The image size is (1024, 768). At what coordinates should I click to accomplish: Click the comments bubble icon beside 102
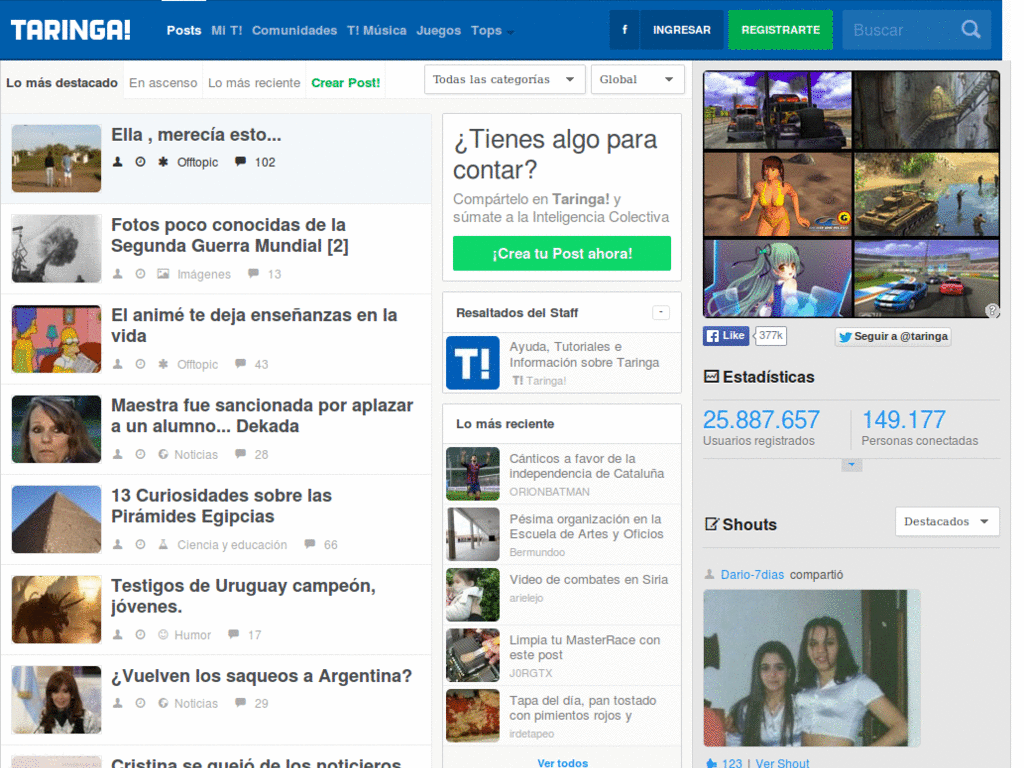240,161
